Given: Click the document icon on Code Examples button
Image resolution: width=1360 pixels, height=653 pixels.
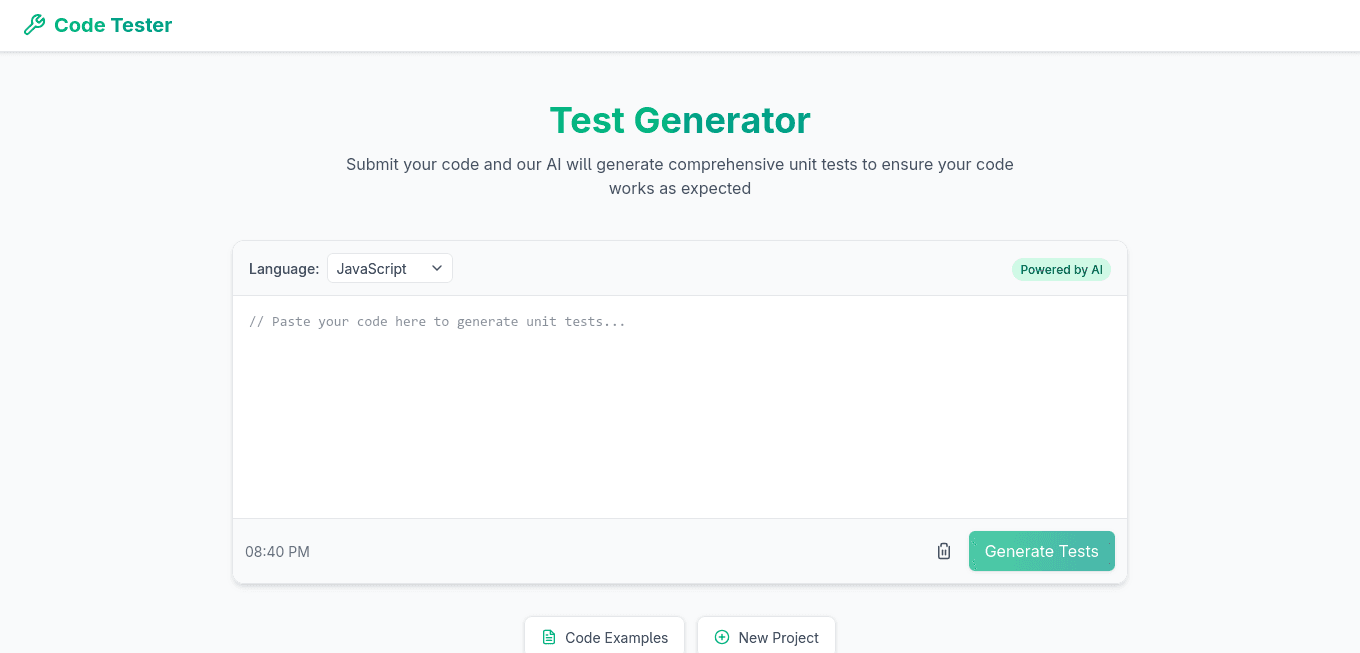Looking at the screenshot, I should point(550,637).
